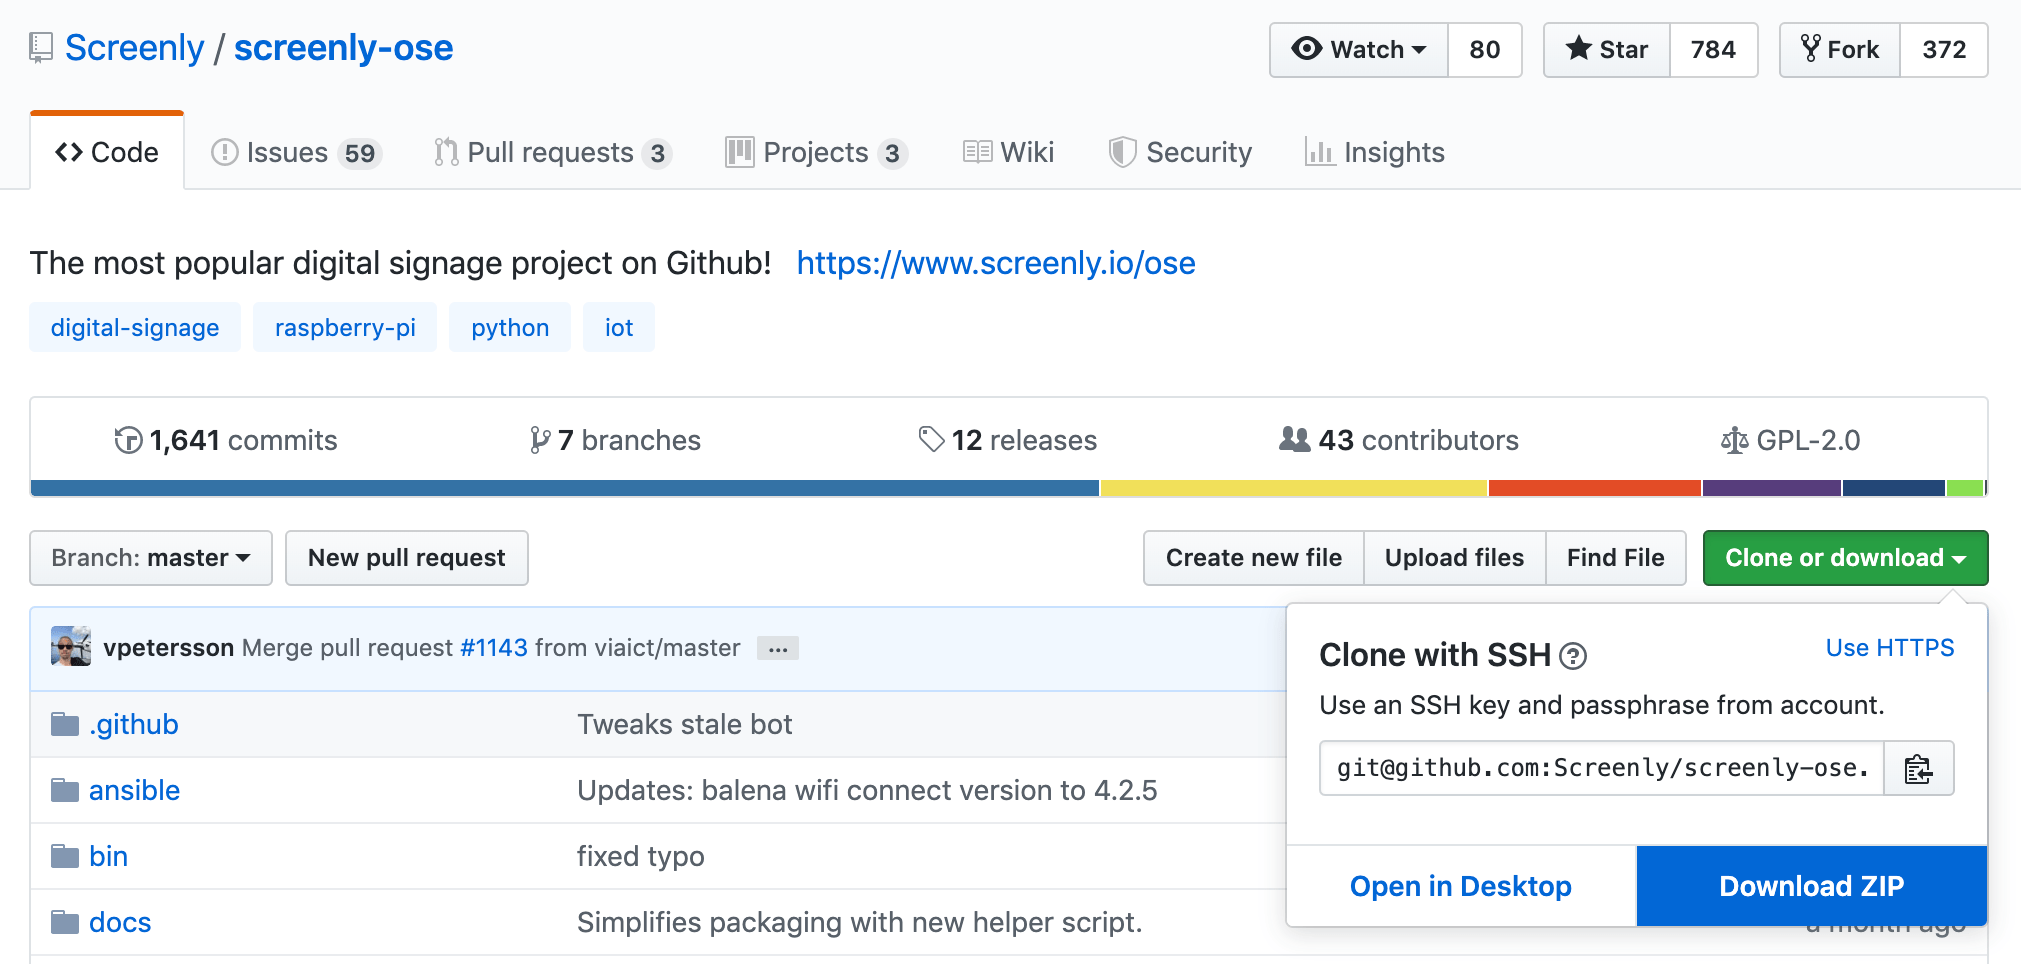Collapse the Clone or download dropdown
Image resolution: width=2021 pixels, height=964 pixels.
(1845, 558)
